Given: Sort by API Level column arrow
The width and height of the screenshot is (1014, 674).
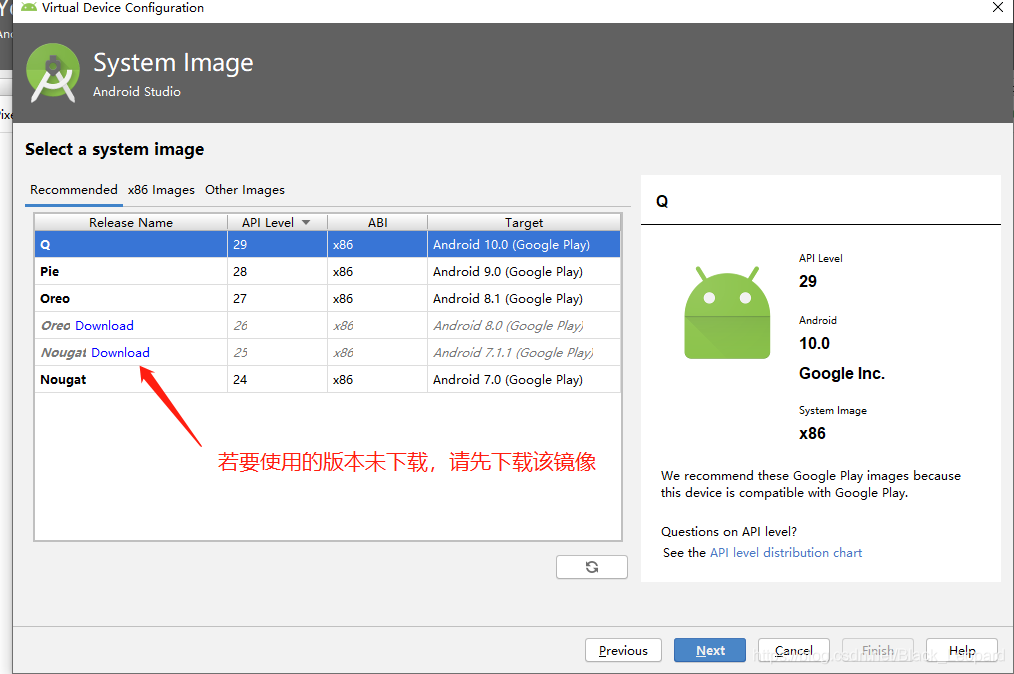Looking at the screenshot, I should pyautogui.click(x=306, y=223).
